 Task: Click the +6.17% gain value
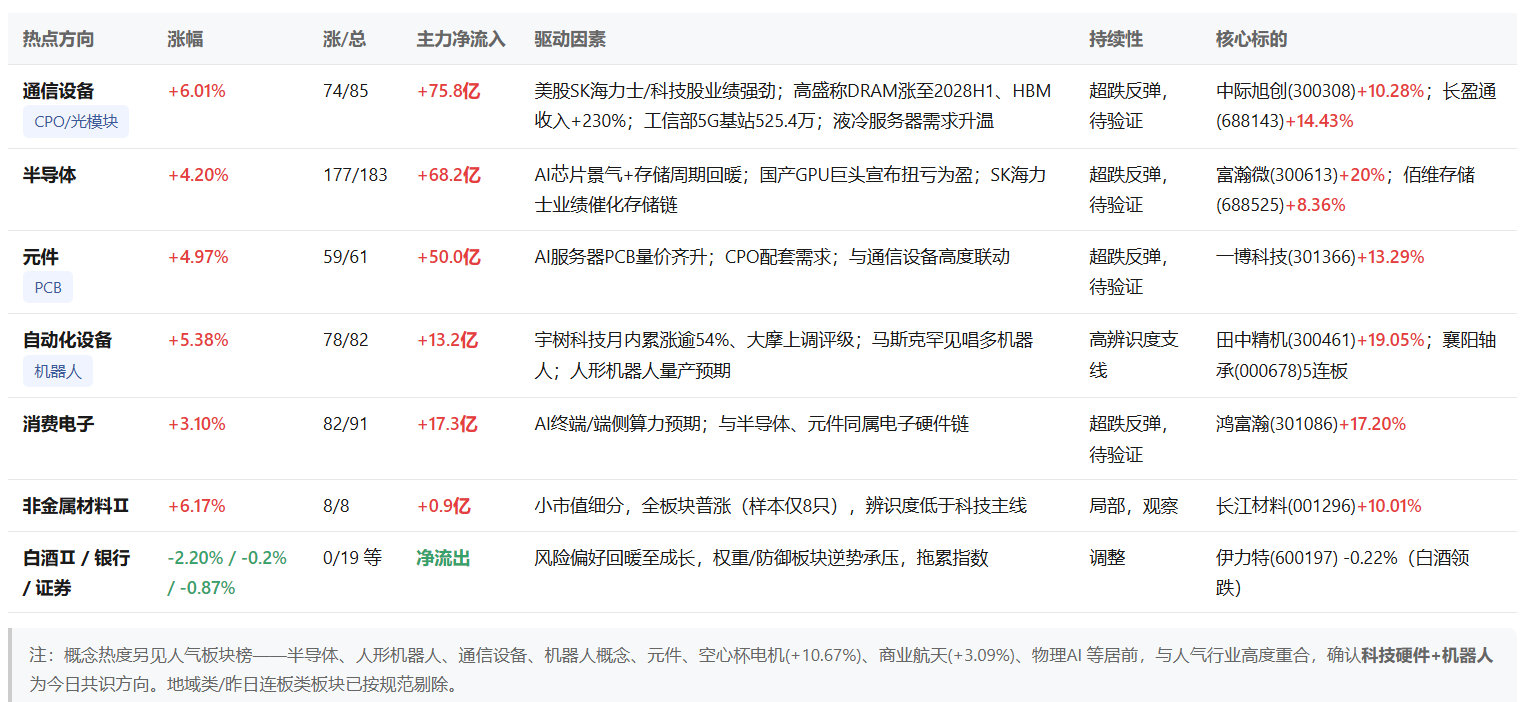click(196, 506)
